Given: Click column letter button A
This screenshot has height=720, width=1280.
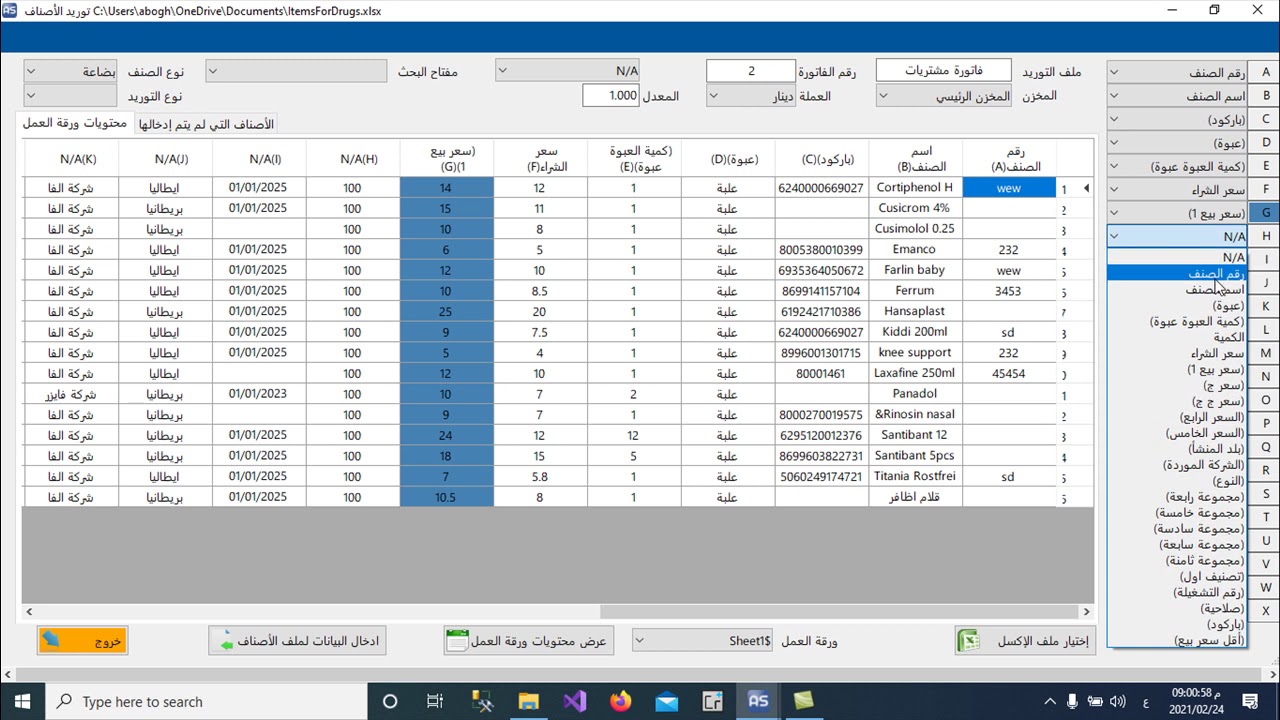Looking at the screenshot, I should coord(1266,73).
